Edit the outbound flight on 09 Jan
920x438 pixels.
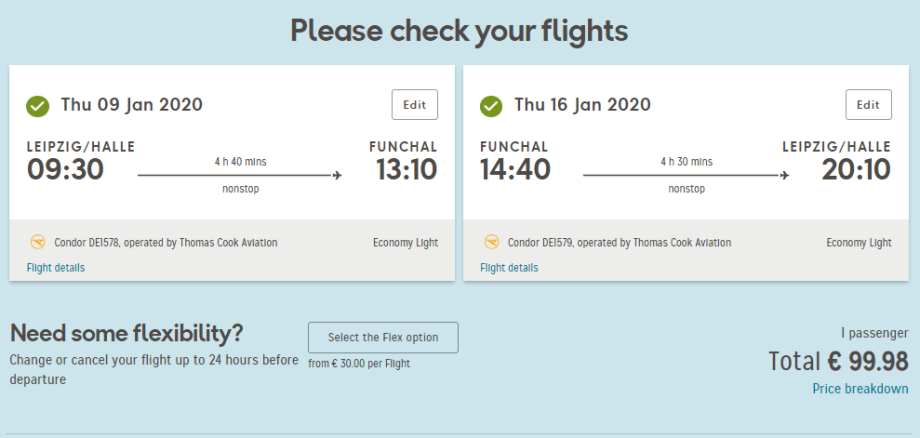(414, 105)
